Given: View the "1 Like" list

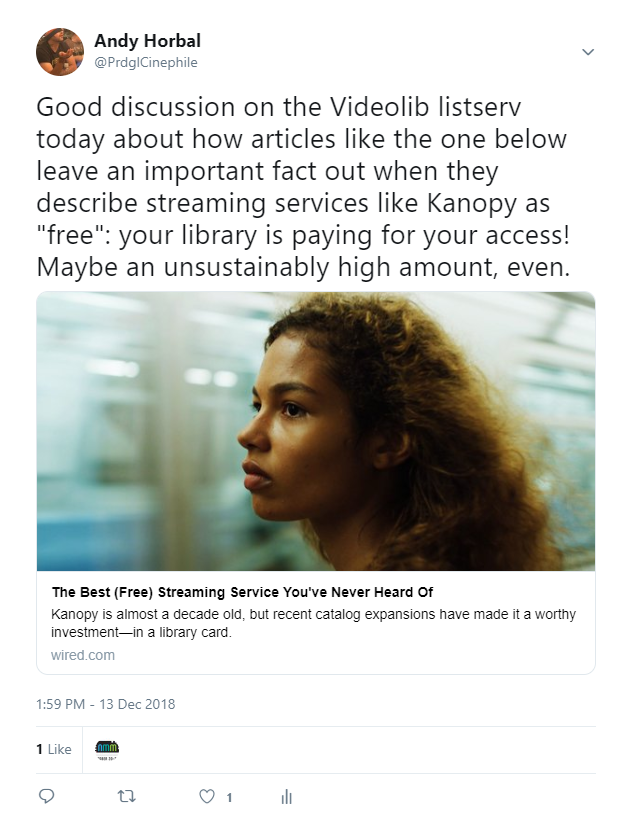Looking at the screenshot, I should (x=54, y=749).
